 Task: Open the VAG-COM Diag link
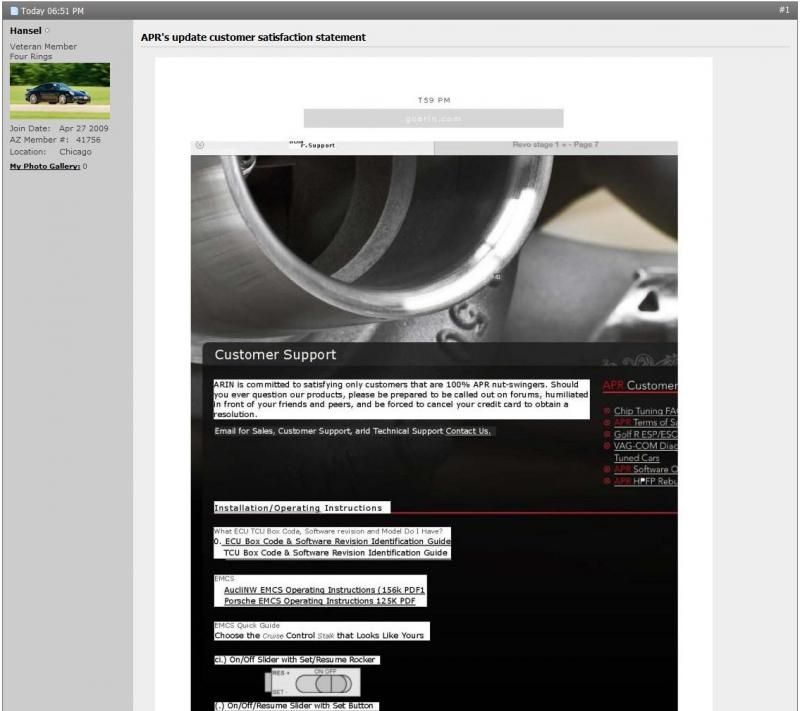645,446
